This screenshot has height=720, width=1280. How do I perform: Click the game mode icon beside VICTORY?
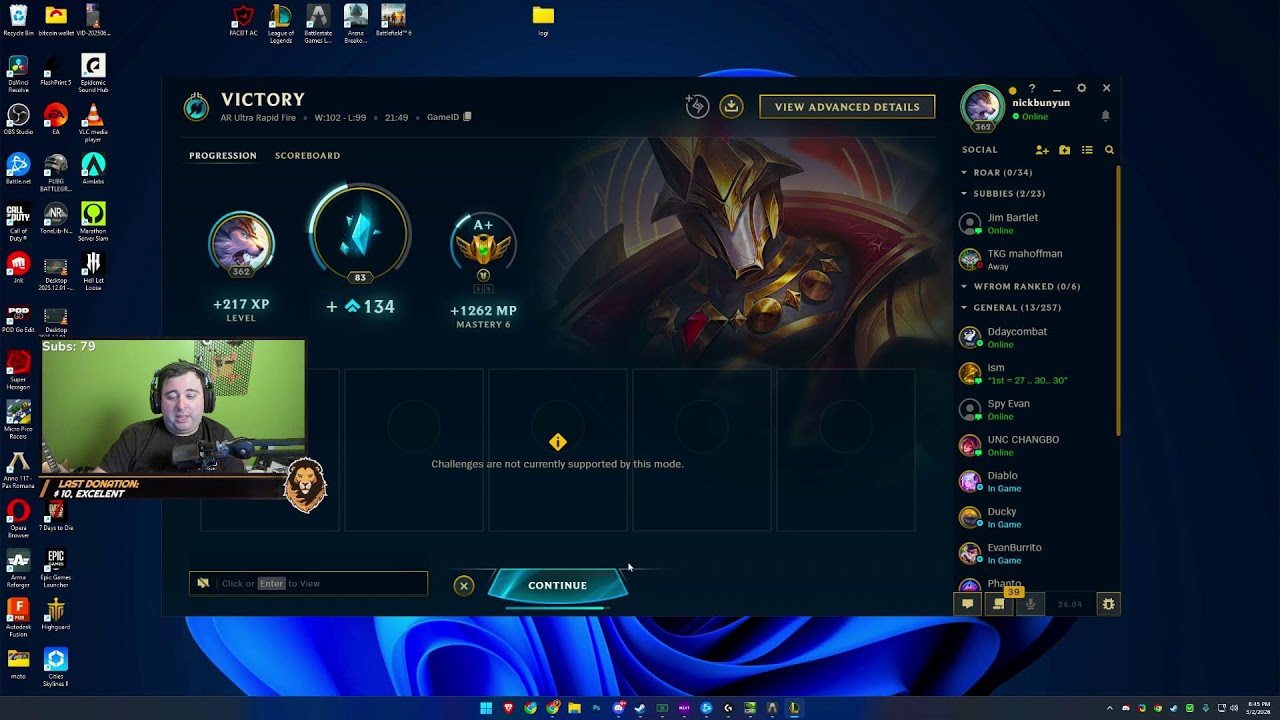pos(196,106)
